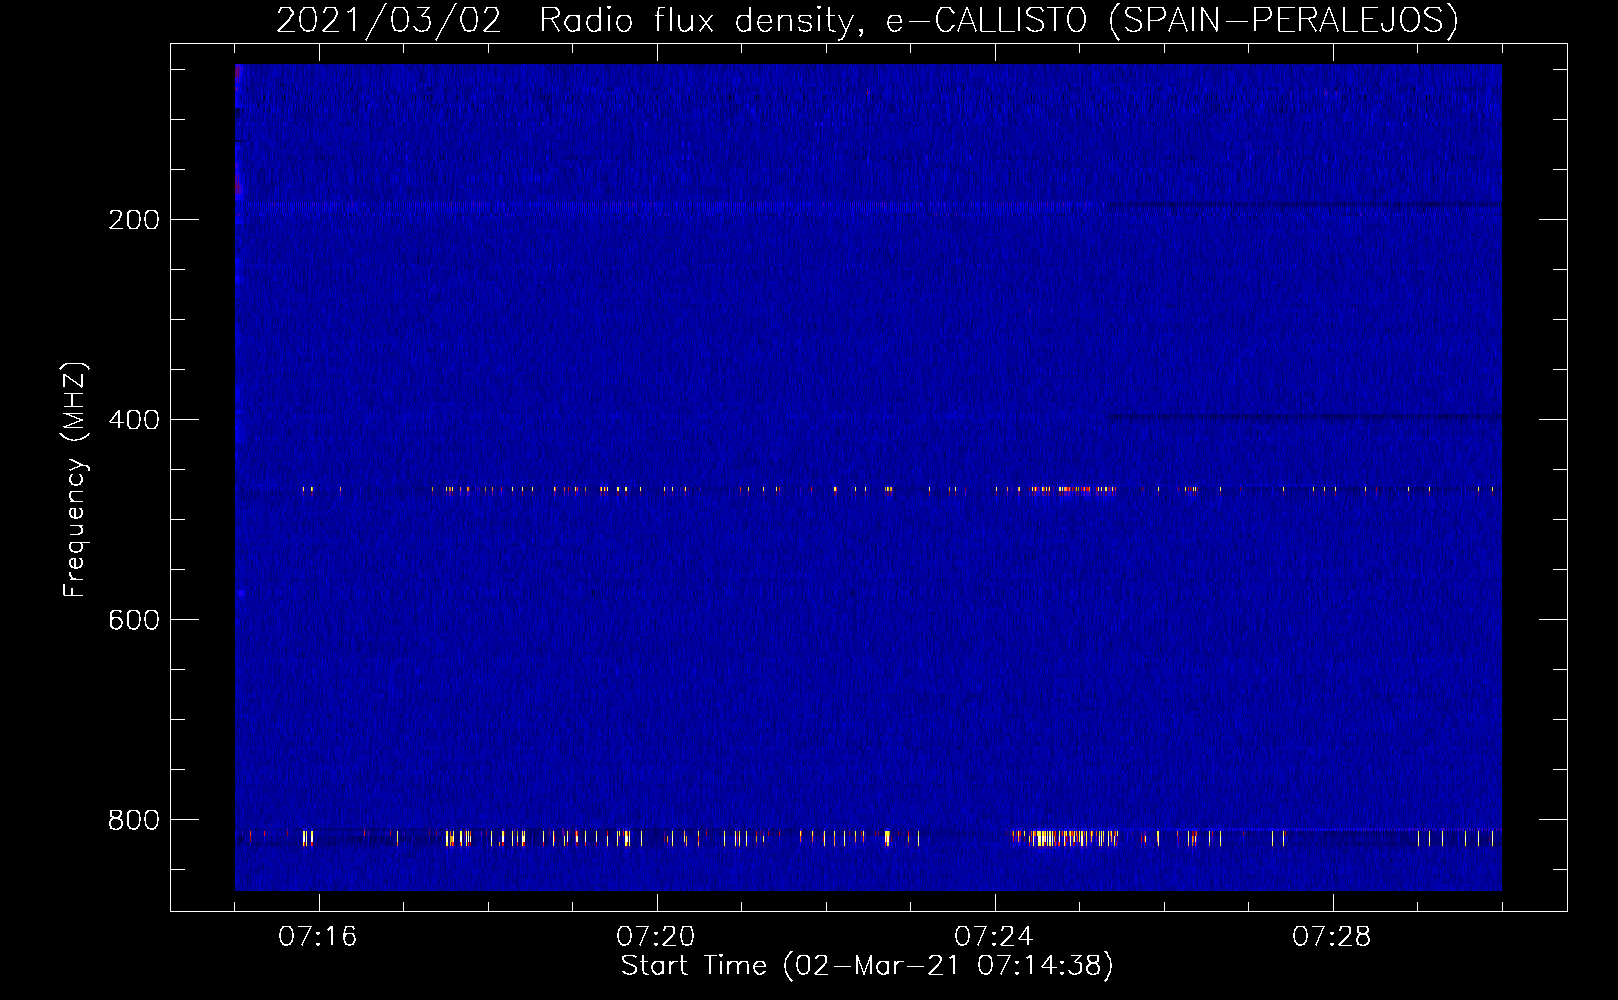Click the 'Start Time (02-Mar-21 07:14:38)' label
Screen dimensions: 1618x1000
867,966
